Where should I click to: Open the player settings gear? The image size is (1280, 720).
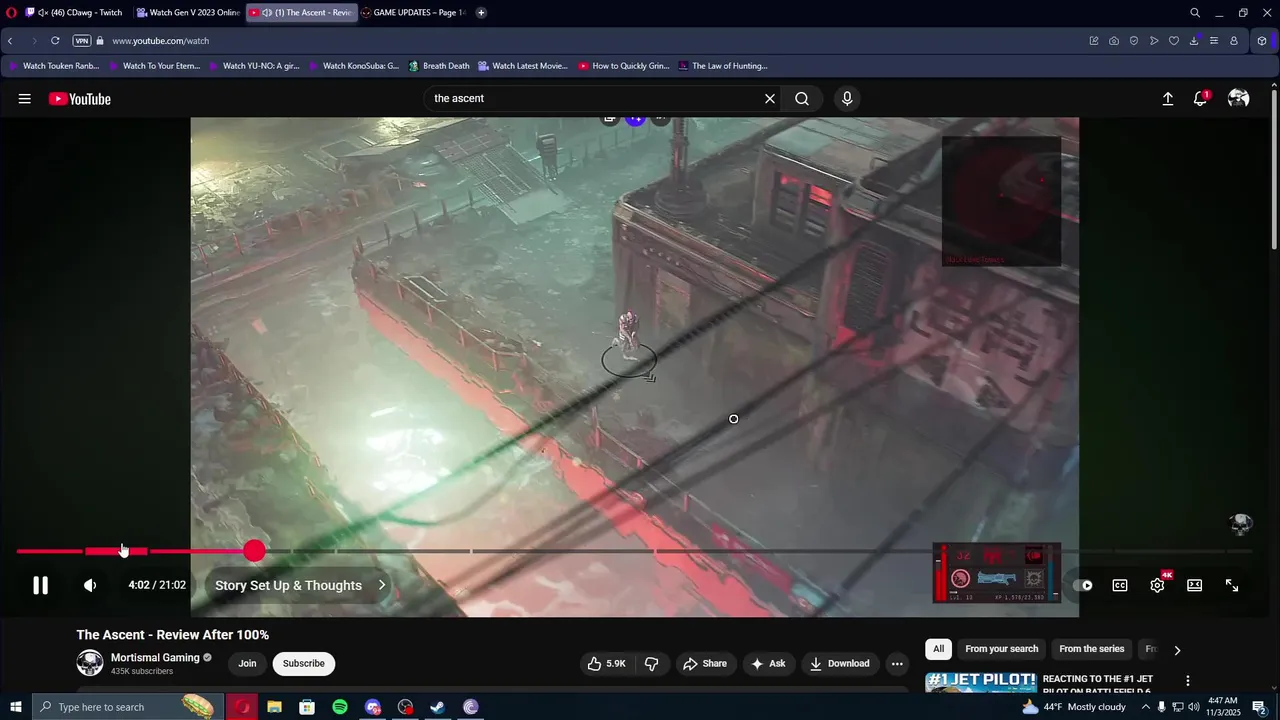pyautogui.click(x=1157, y=585)
